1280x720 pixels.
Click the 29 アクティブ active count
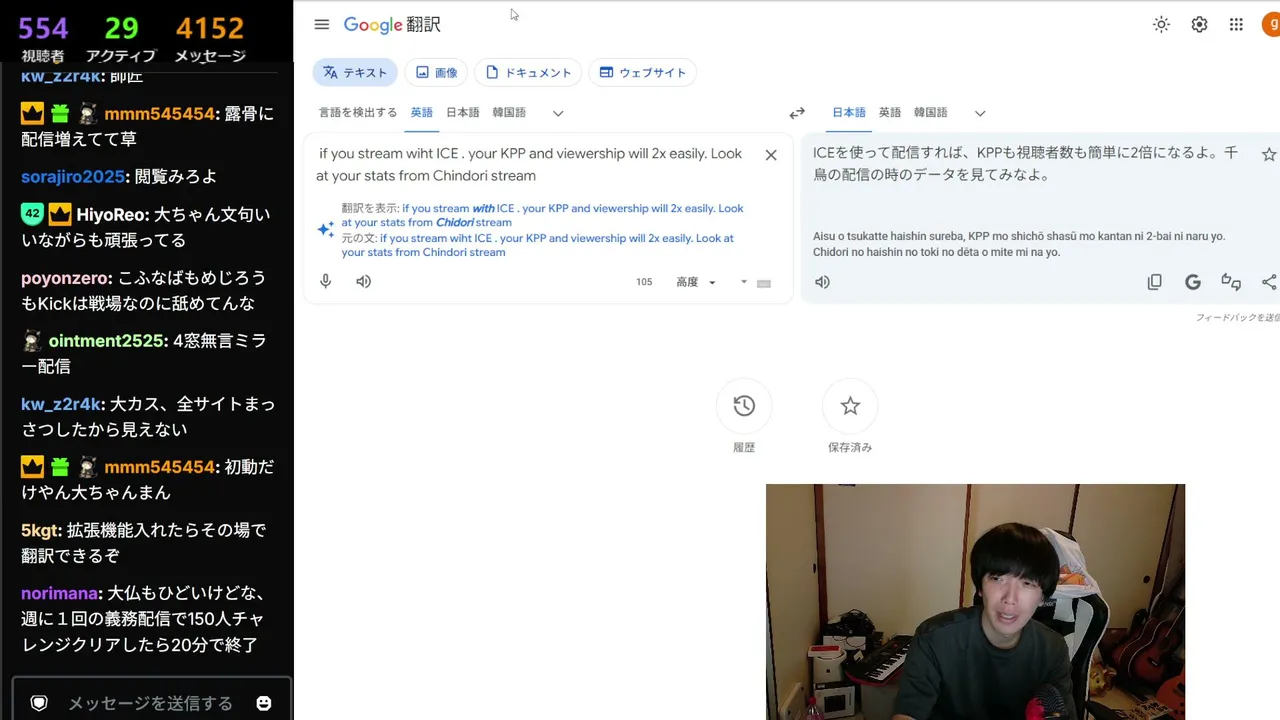(x=121, y=38)
